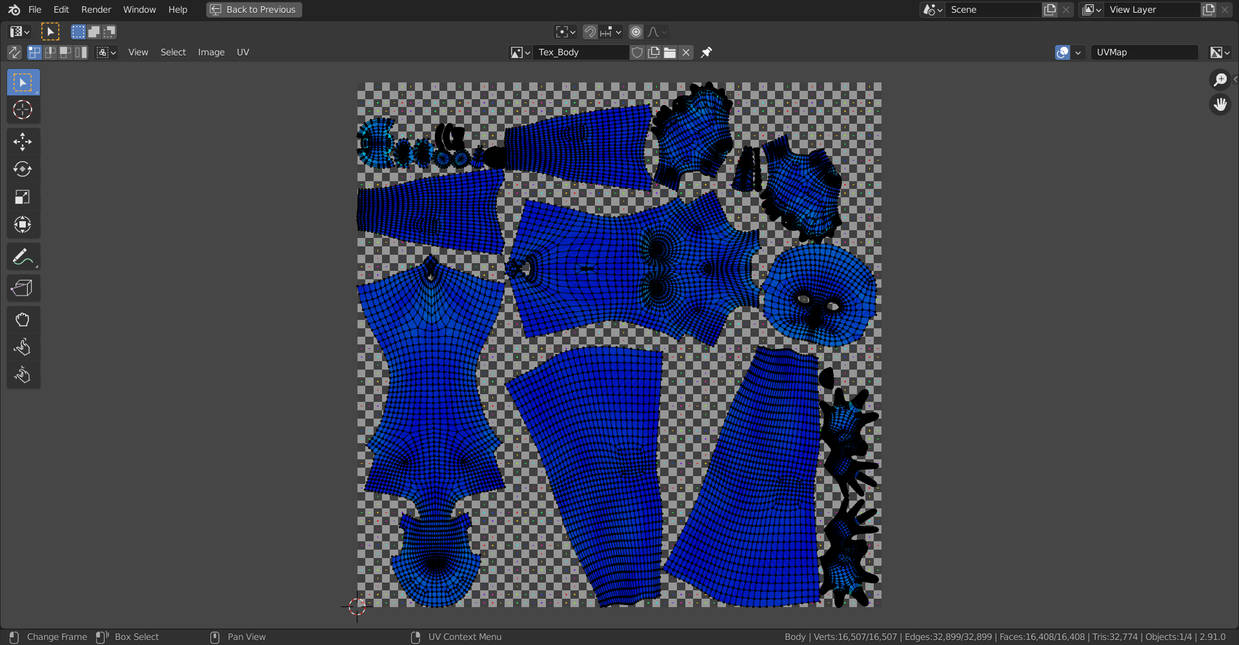Image resolution: width=1239 pixels, height=645 pixels.
Task: Select the Scale tool
Action: [x=22, y=197]
